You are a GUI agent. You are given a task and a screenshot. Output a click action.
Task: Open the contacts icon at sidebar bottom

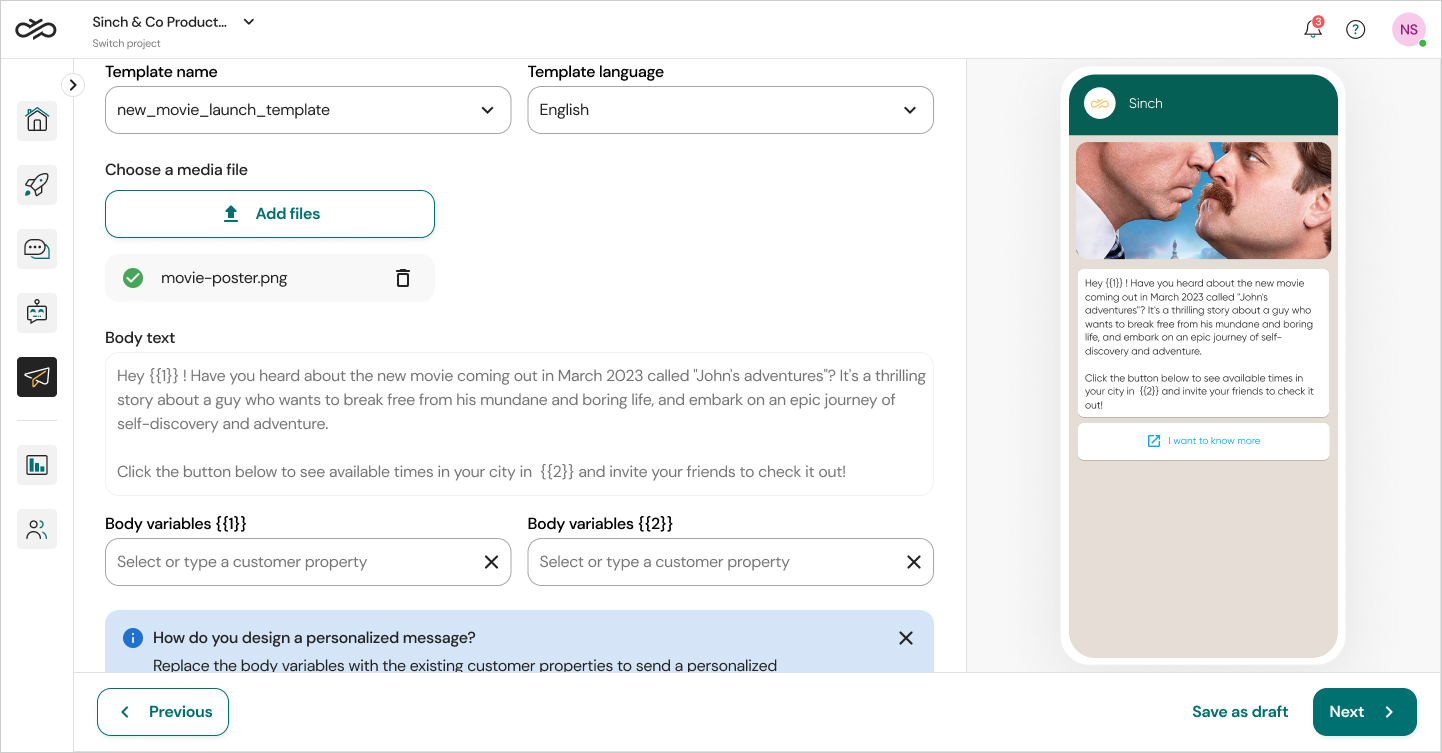[36, 529]
